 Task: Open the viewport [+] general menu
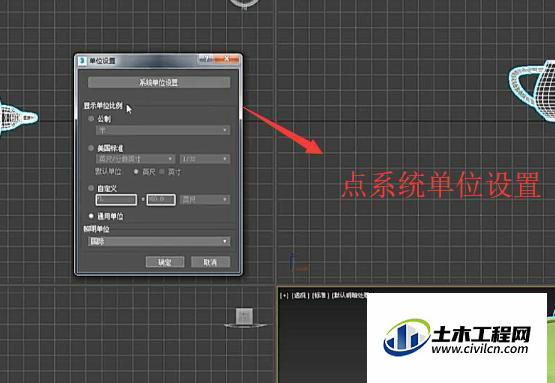284,295
